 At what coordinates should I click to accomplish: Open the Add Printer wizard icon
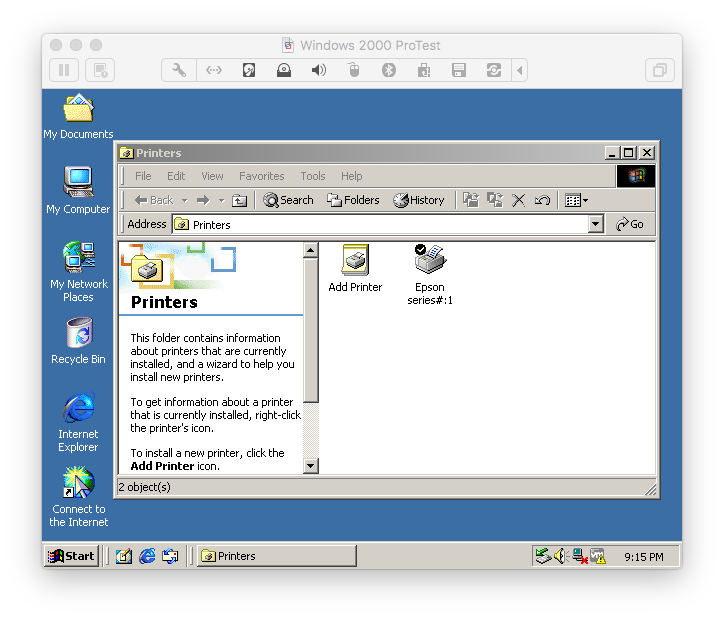click(355, 261)
